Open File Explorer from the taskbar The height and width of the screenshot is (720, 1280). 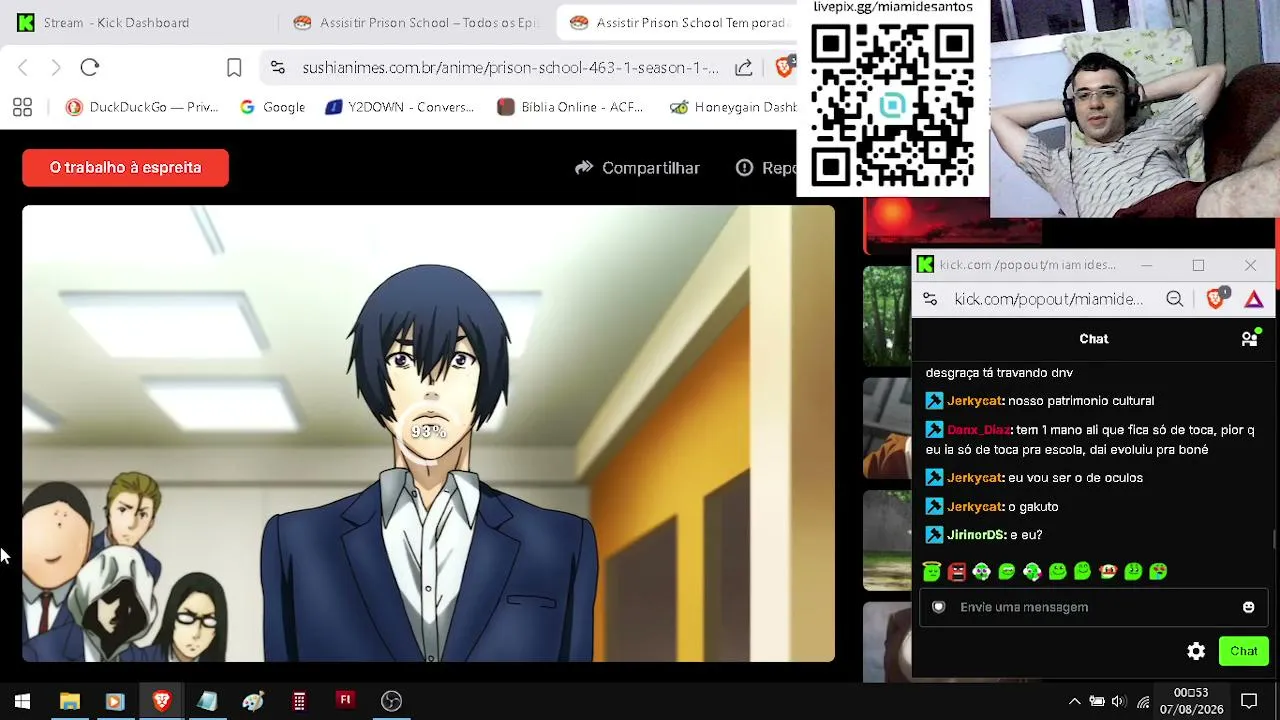[69, 701]
